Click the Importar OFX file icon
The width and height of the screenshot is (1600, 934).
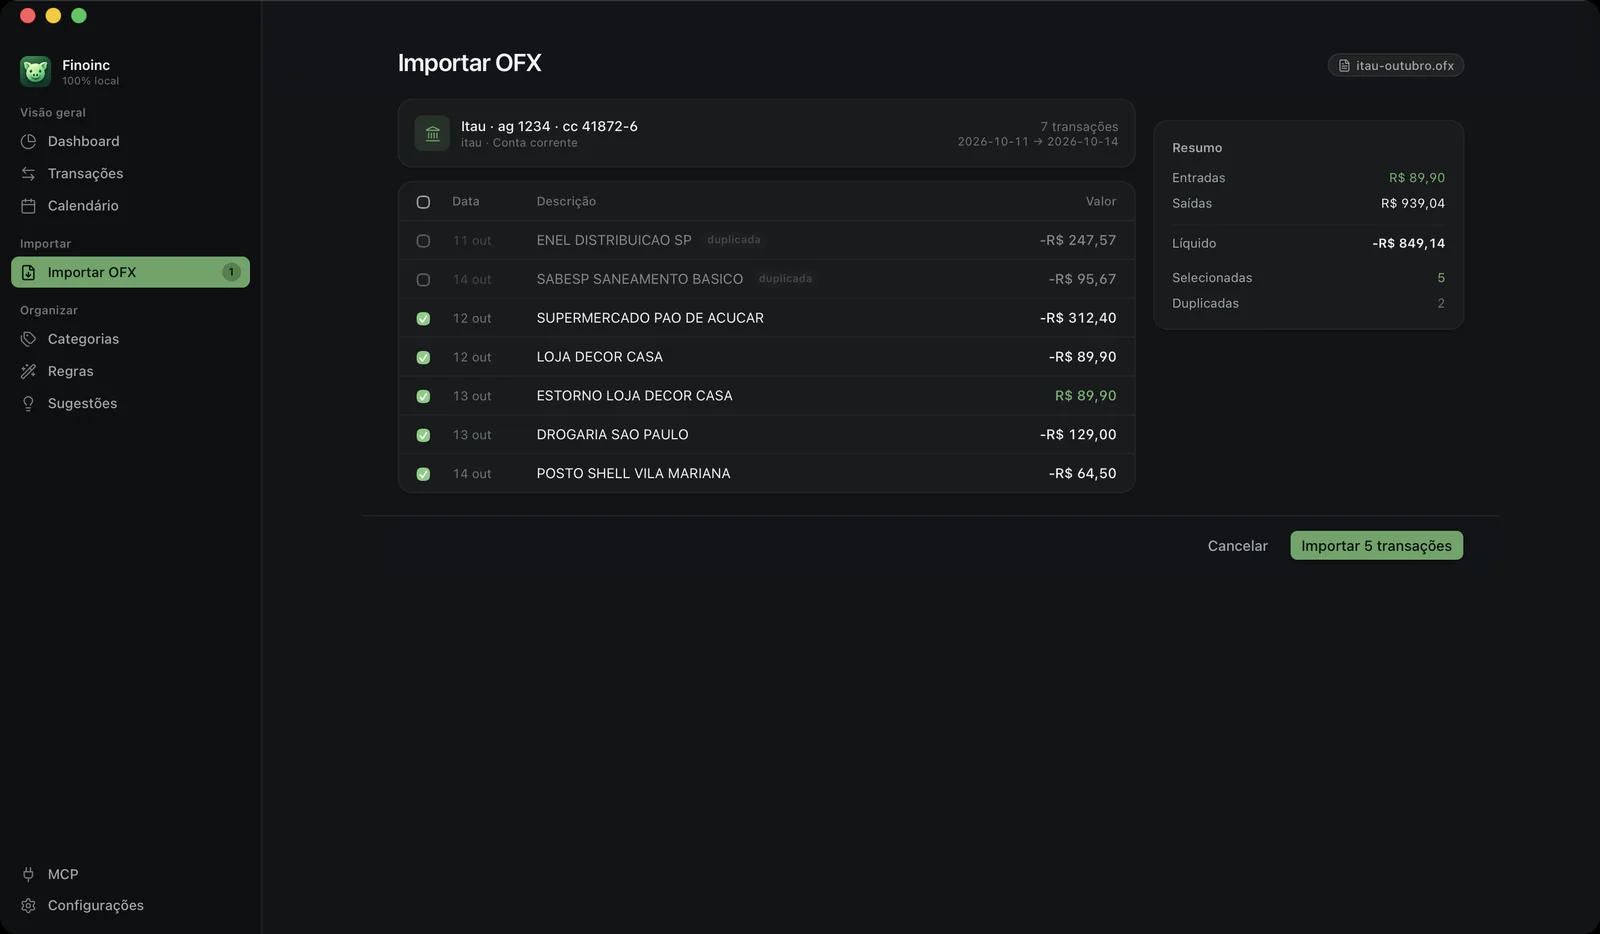[28, 273]
